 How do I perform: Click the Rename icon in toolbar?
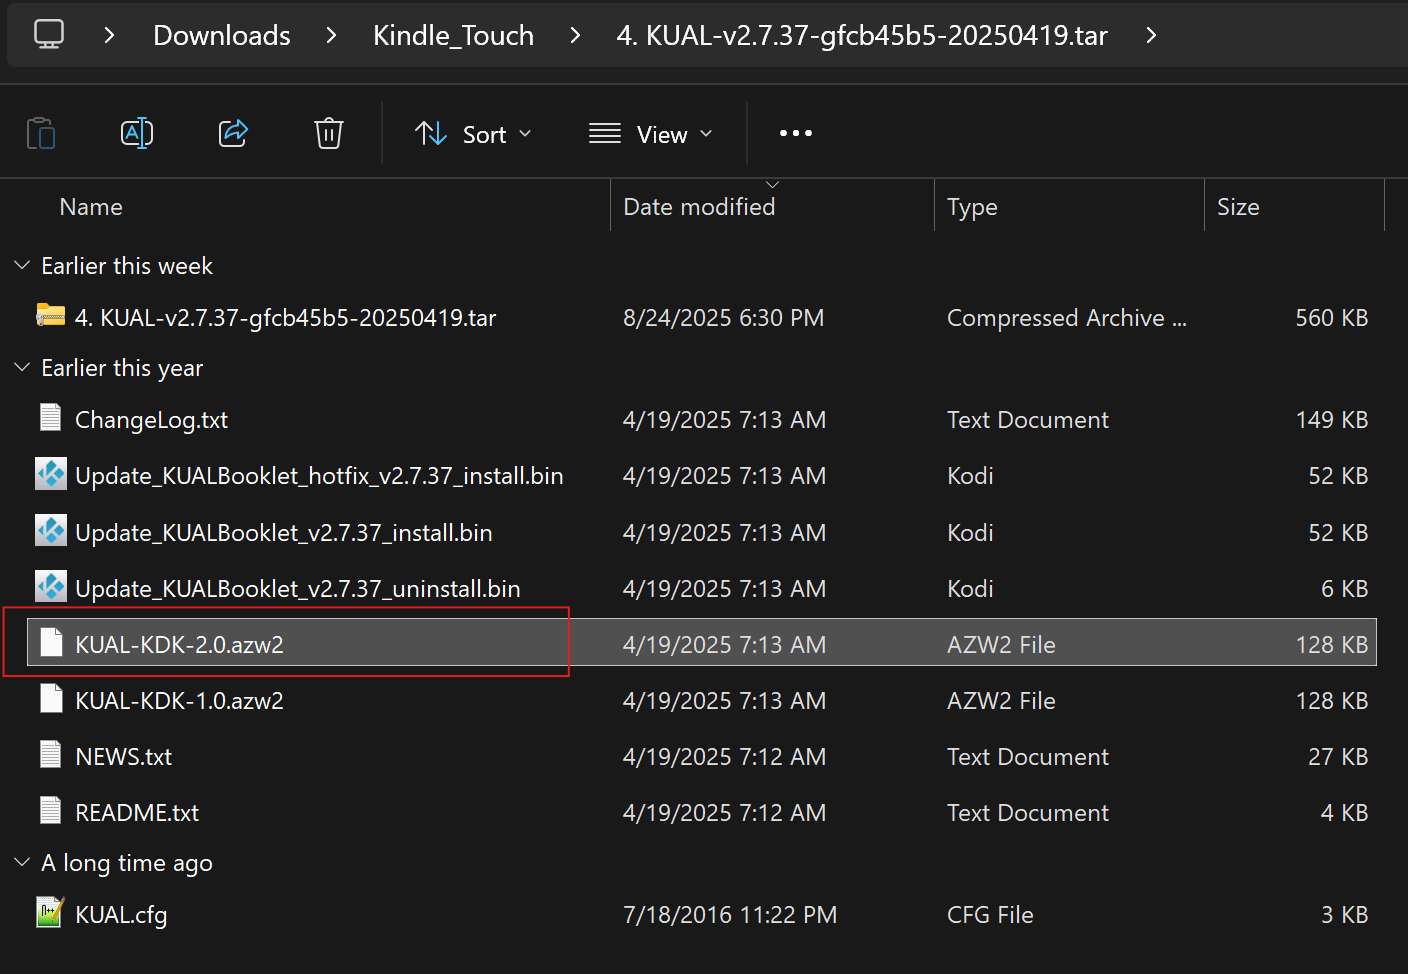click(137, 133)
